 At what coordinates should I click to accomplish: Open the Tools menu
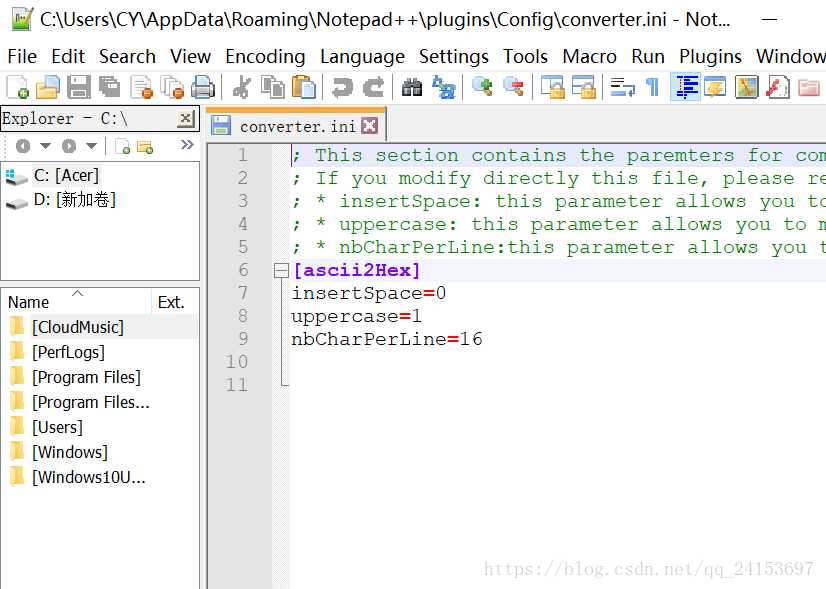point(525,56)
